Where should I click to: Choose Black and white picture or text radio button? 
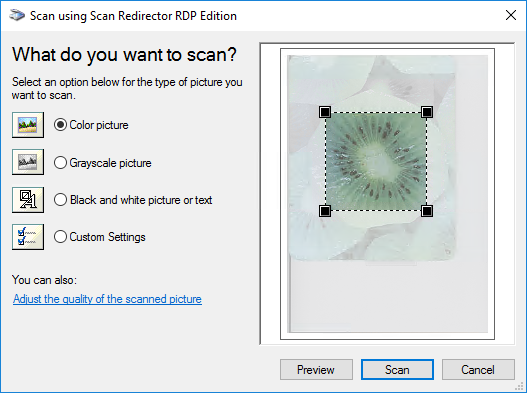(x=60, y=200)
